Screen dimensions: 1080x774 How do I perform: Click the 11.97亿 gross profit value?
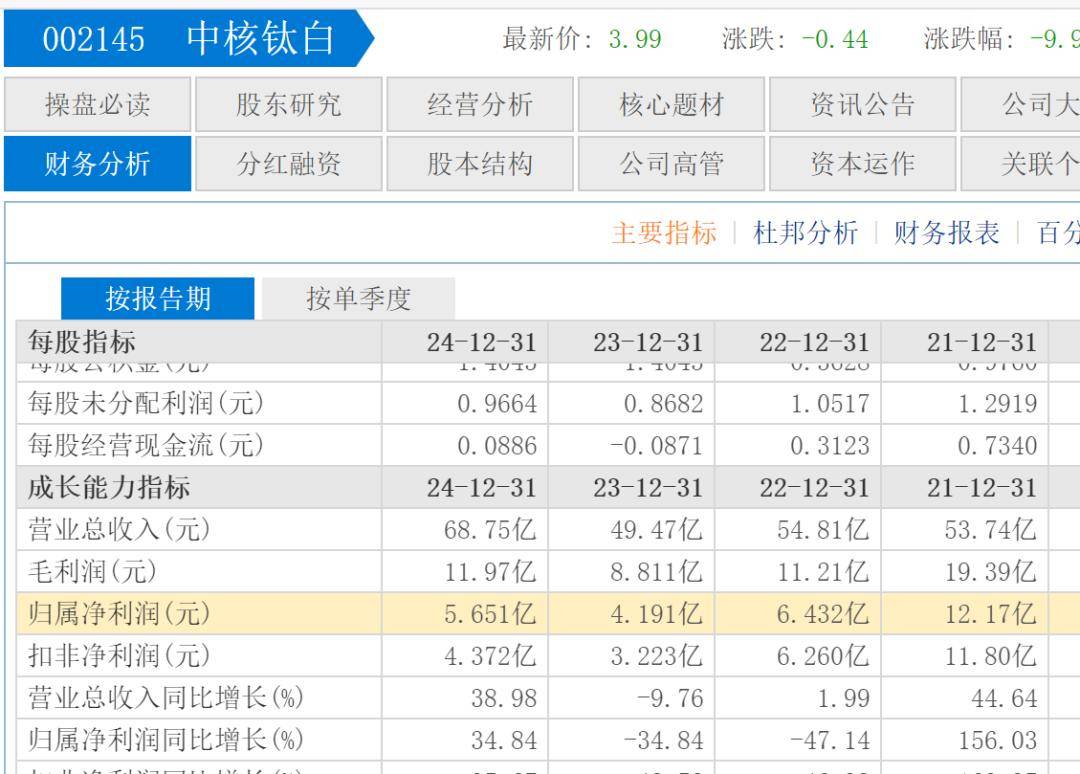tap(490, 572)
